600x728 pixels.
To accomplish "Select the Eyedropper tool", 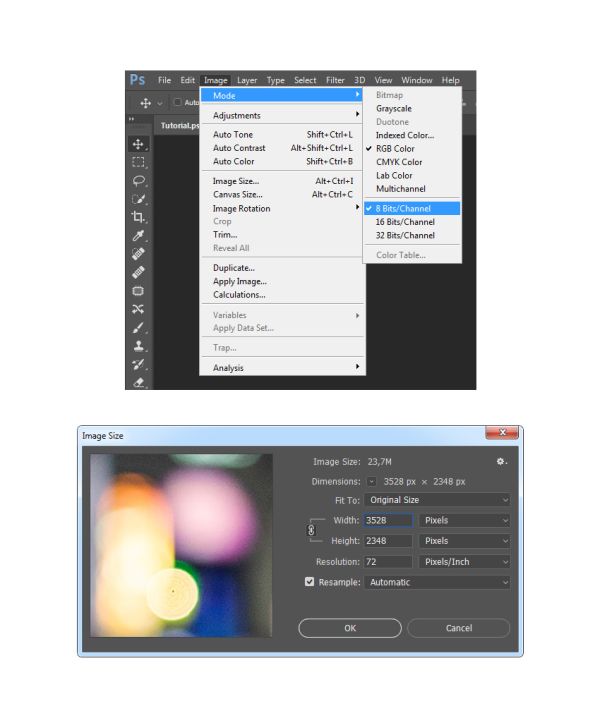I will (138, 235).
